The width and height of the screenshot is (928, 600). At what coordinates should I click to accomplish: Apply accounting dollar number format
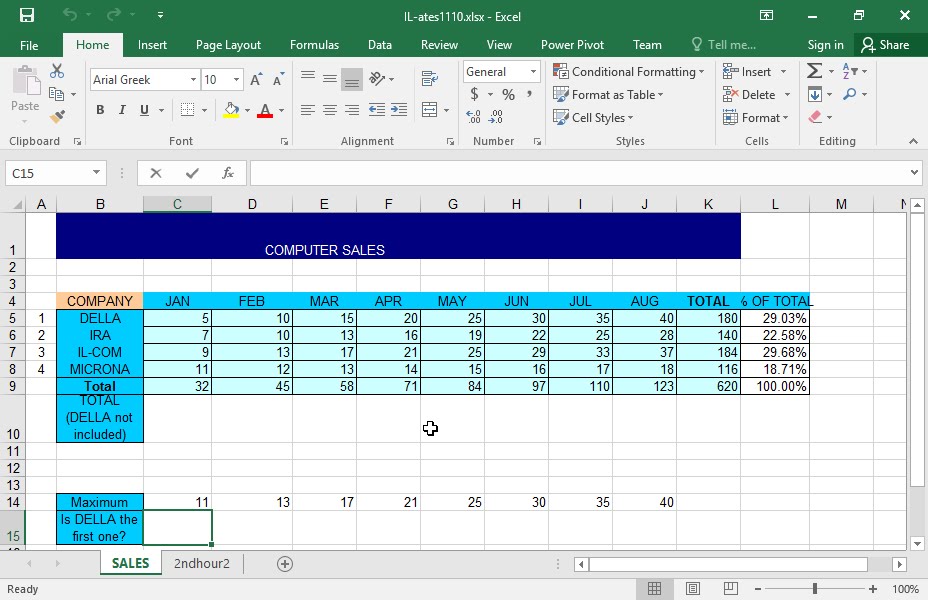(474, 94)
